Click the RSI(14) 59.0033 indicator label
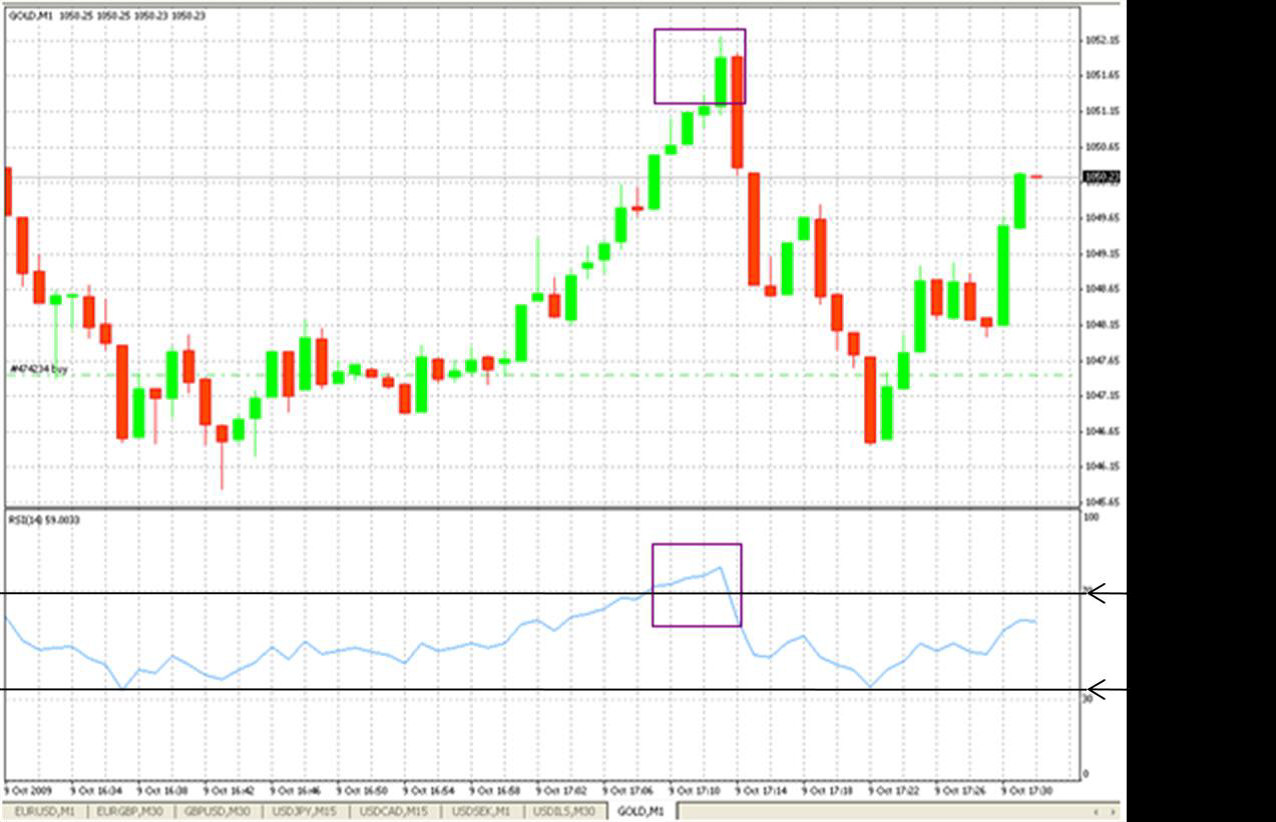 [x=45, y=519]
